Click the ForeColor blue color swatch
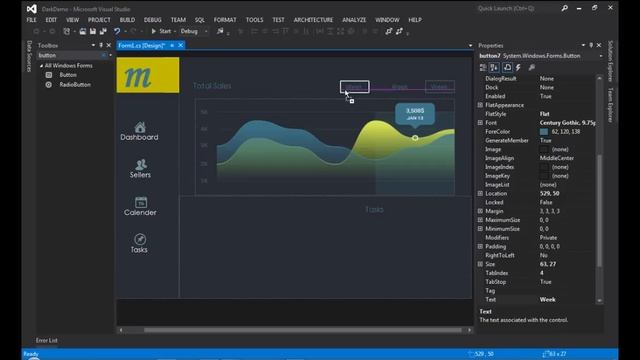This screenshot has height=360, width=640. (x=544, y=132)
